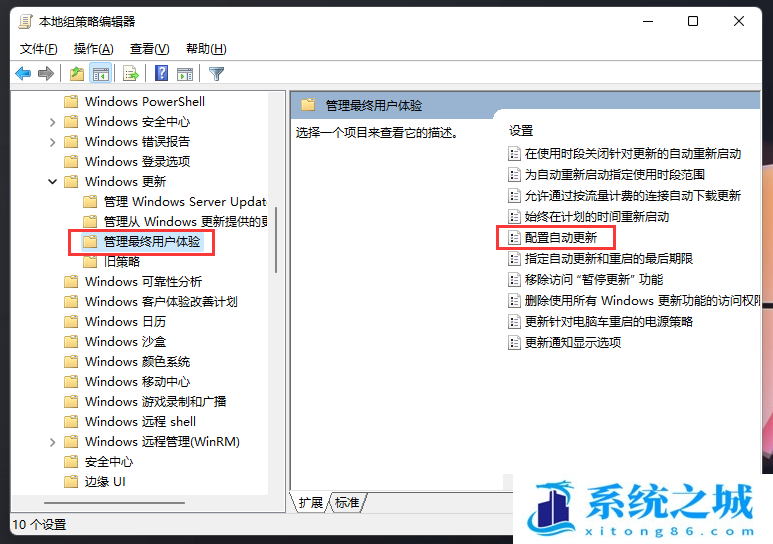Collapse the Windows 更新 tree node
This screenshot has height=544, width=773.
53,181
